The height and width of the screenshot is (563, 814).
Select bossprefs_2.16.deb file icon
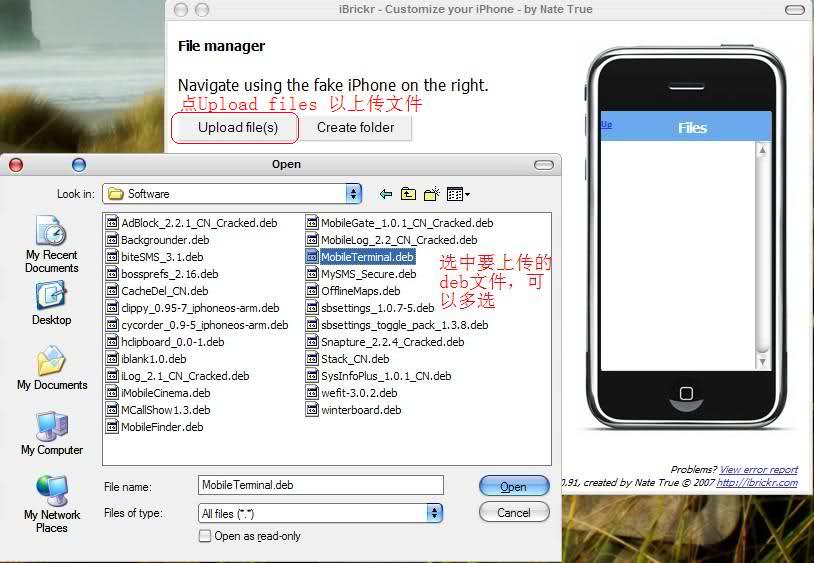112,274
